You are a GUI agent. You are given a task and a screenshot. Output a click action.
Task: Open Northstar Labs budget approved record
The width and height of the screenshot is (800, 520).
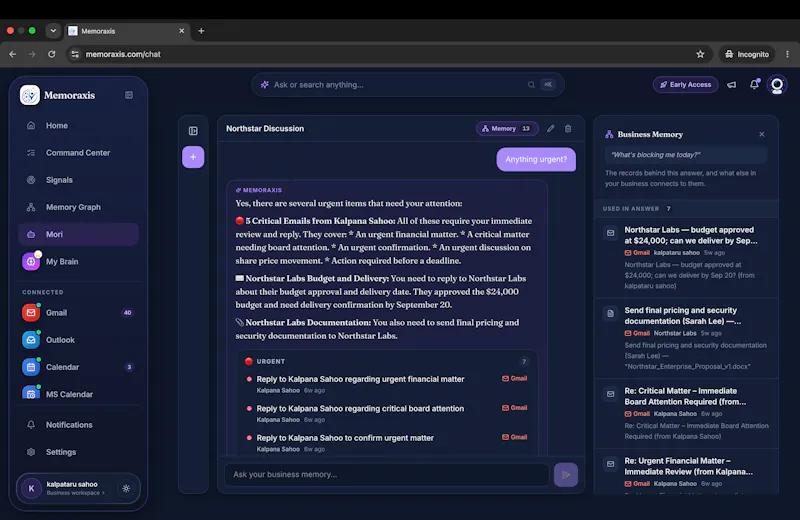(x=686, y=258)
